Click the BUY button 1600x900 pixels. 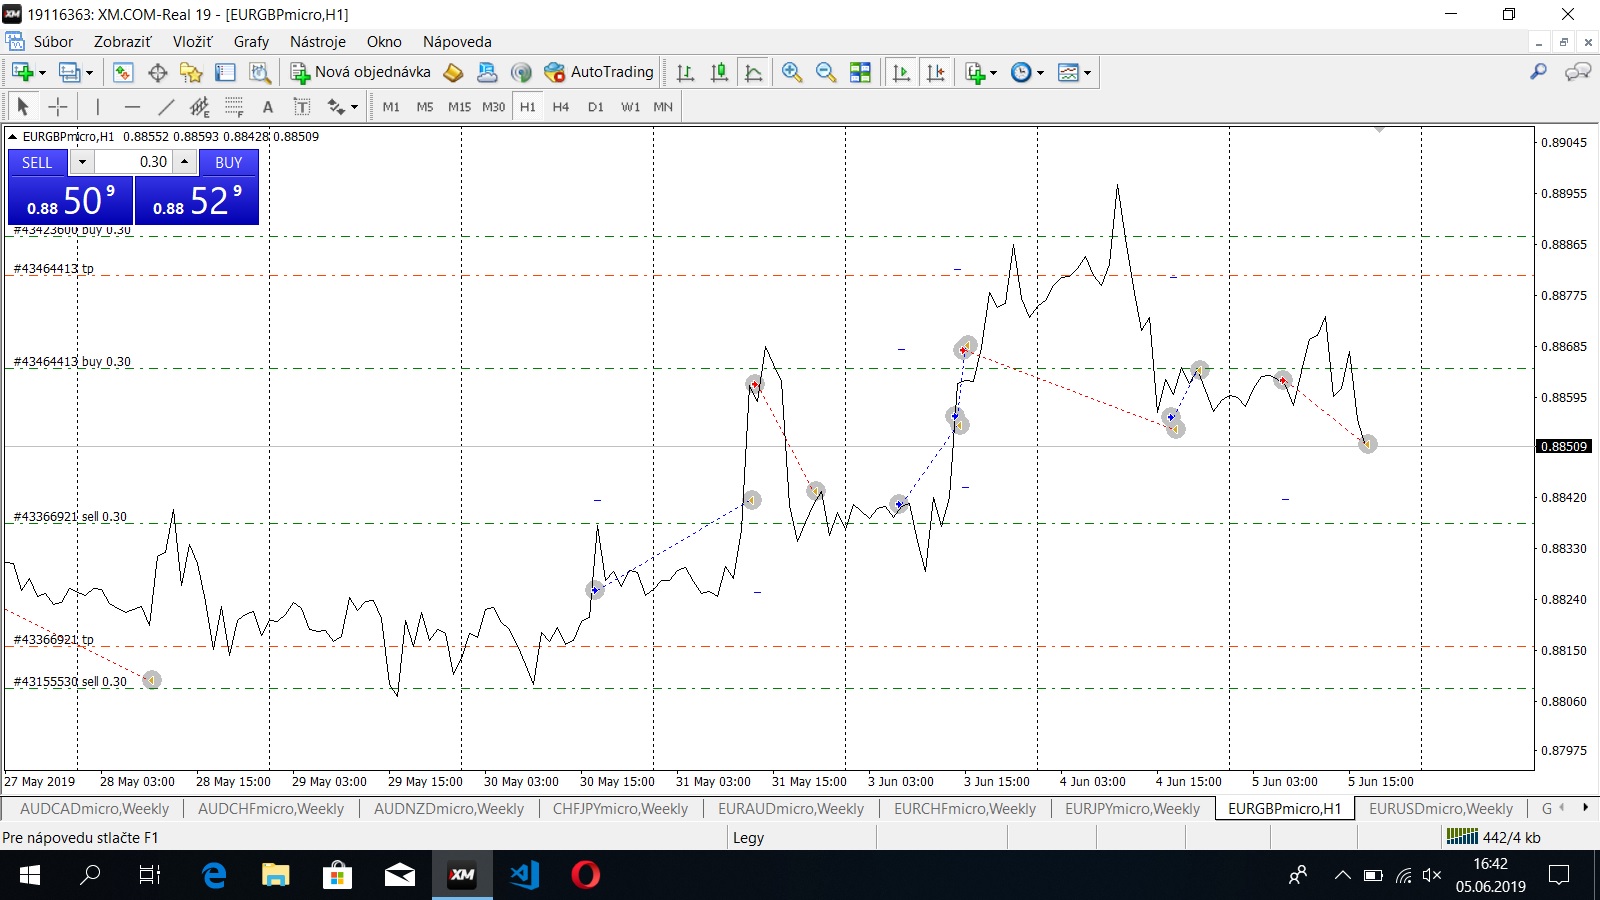point(228,162)
